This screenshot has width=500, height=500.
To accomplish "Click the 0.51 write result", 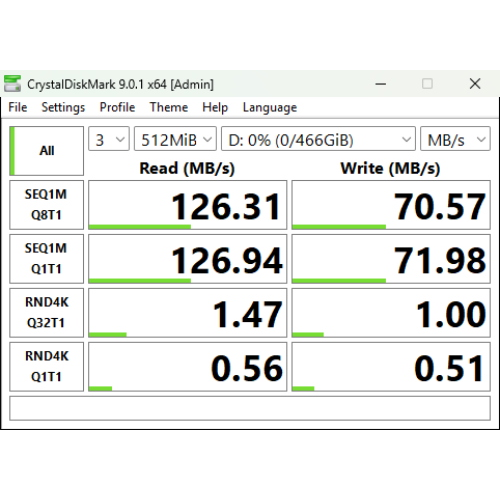I will [391, 367].
